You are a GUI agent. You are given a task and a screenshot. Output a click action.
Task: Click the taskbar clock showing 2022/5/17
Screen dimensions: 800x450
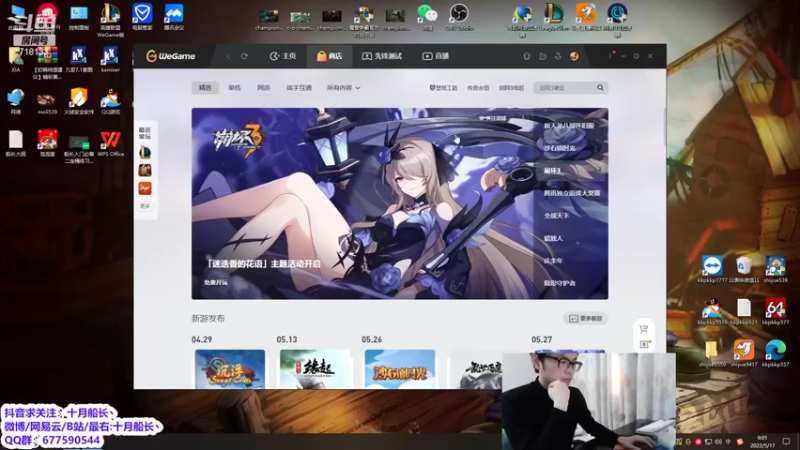(x=762, y=442)
